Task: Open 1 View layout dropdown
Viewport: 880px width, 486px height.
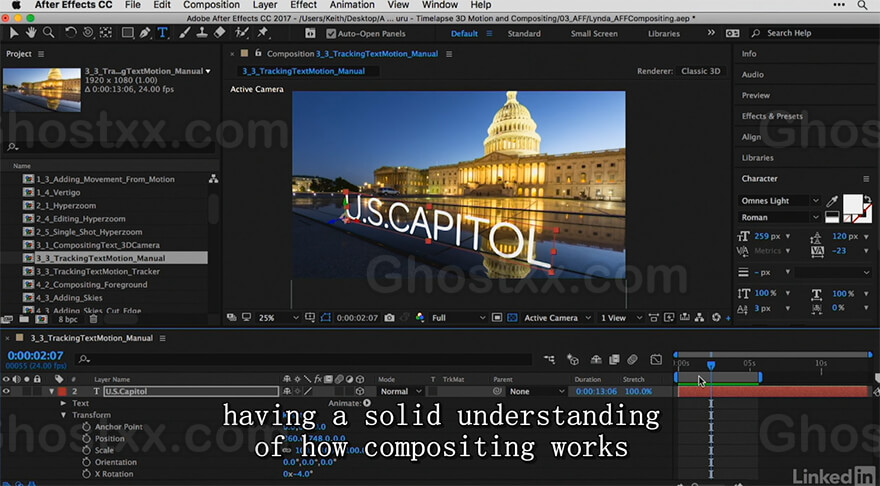Action: pos(621,318)
